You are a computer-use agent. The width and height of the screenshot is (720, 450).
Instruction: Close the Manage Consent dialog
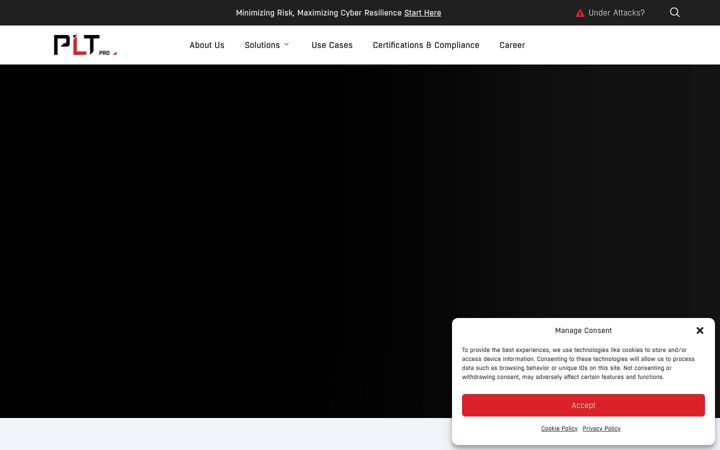(700, 330)
